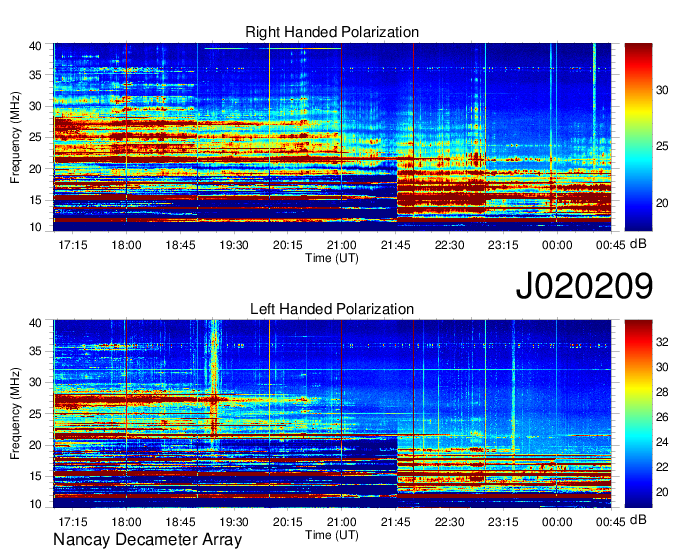
Task: Click the 40 frequency tick in top plot
Action: (35, 46)
